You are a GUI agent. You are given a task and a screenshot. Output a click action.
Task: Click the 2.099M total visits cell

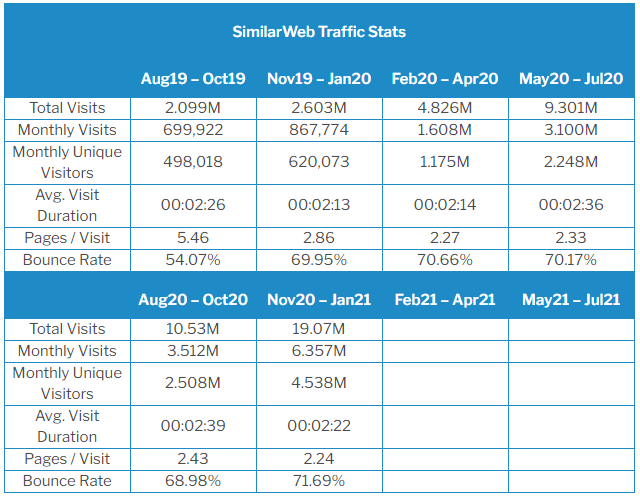click(194, 108)
